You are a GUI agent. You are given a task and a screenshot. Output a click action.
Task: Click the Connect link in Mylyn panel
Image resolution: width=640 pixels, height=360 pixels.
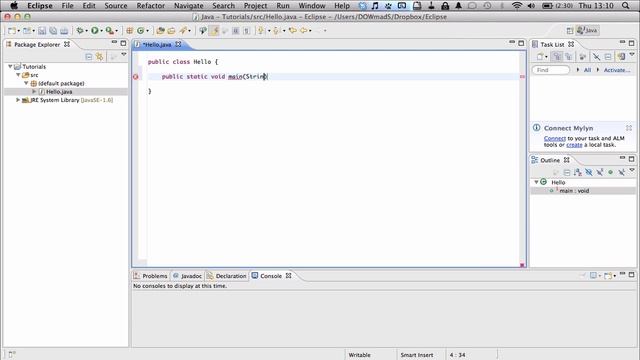[x=555, y=138]
